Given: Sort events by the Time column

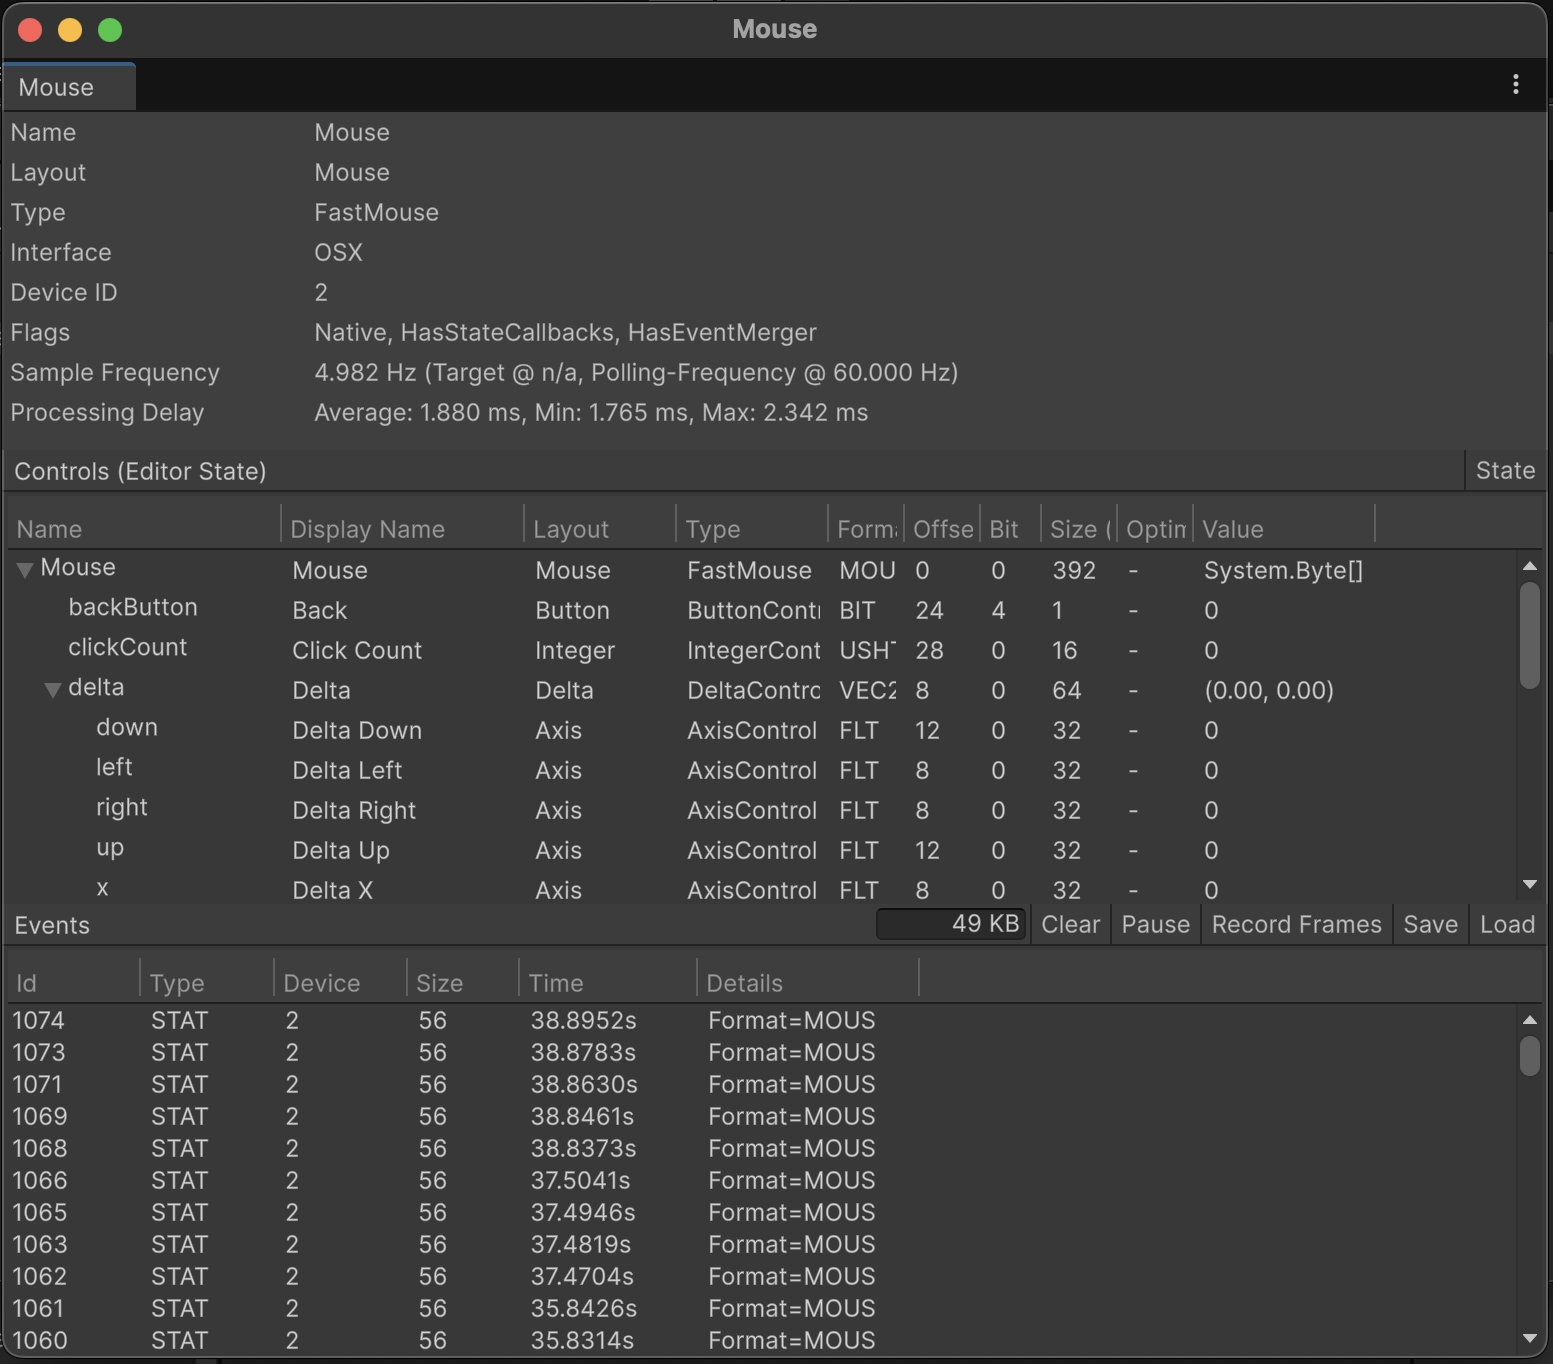Looking at the screenshot, I should coord(556,982).
